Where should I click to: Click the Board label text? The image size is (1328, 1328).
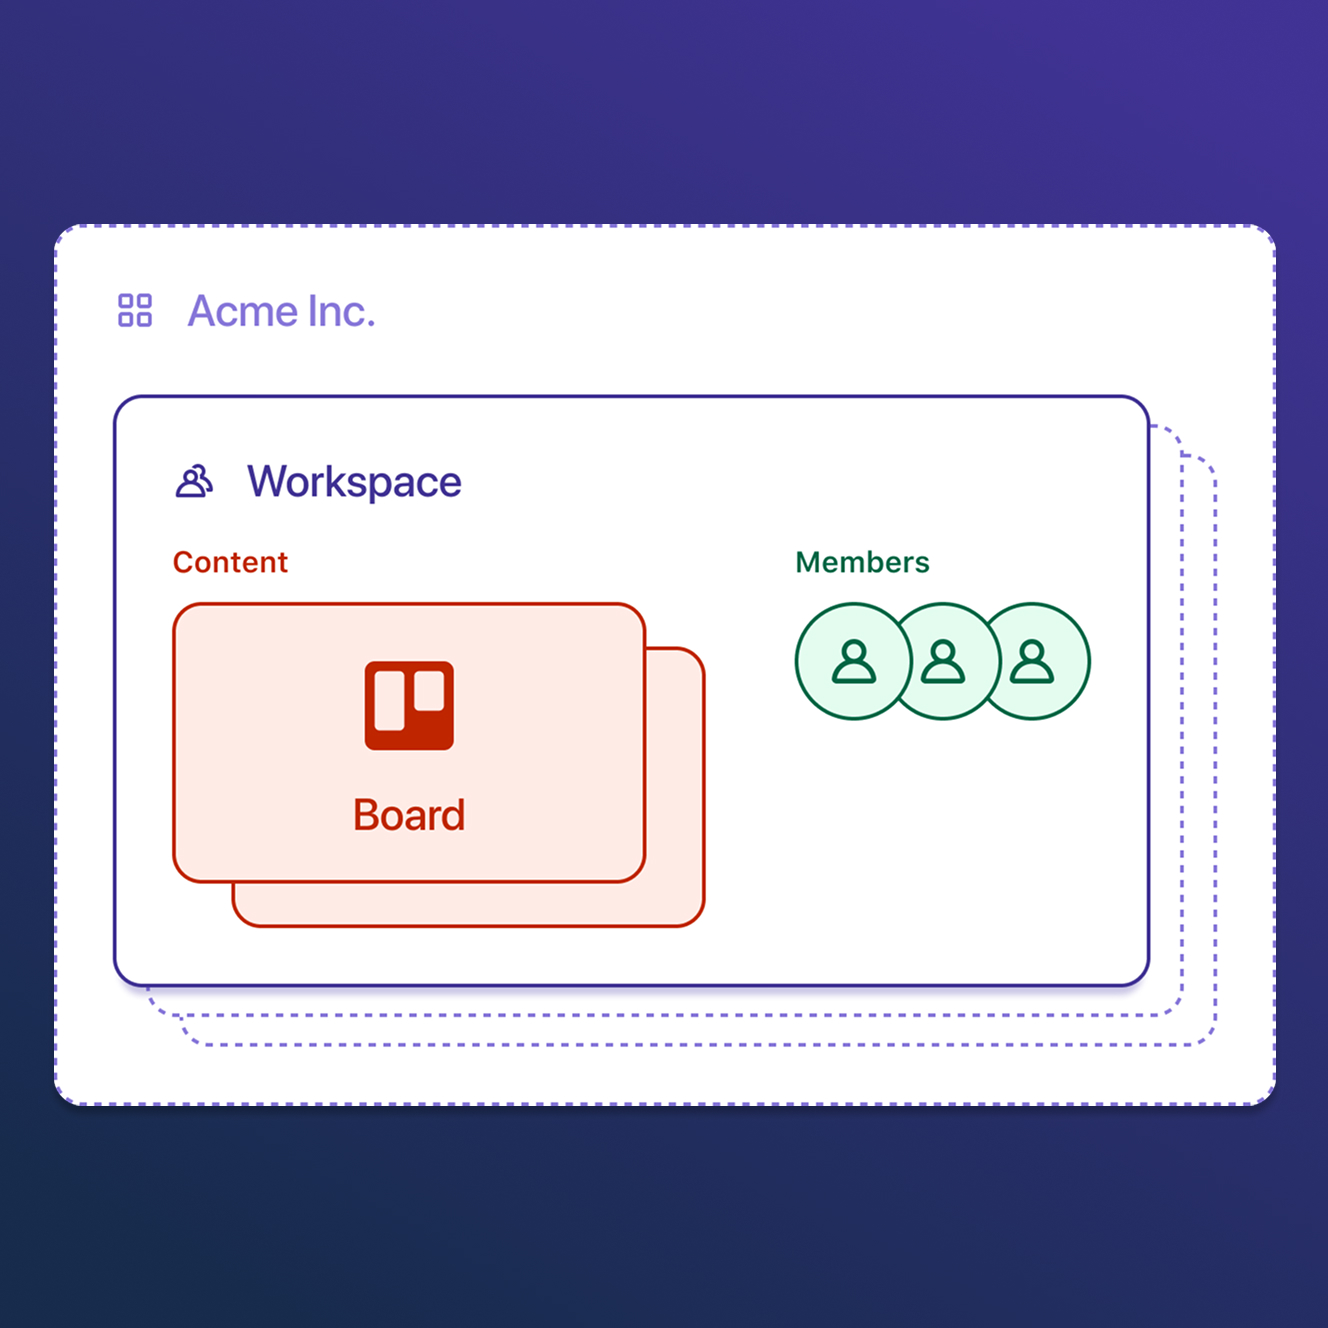(x=408, y=815)
